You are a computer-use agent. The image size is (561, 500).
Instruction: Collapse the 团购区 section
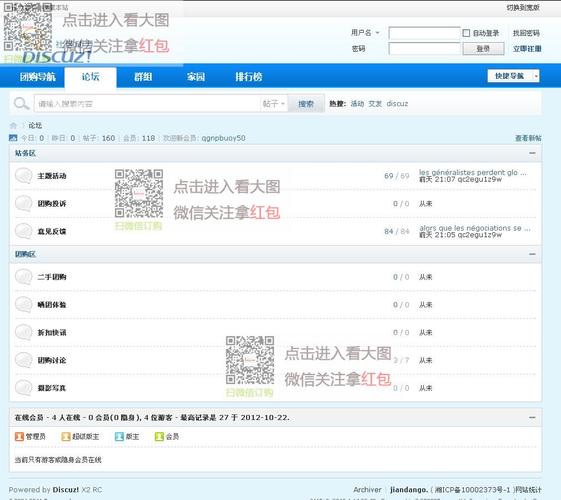click(x=532, y=254)
